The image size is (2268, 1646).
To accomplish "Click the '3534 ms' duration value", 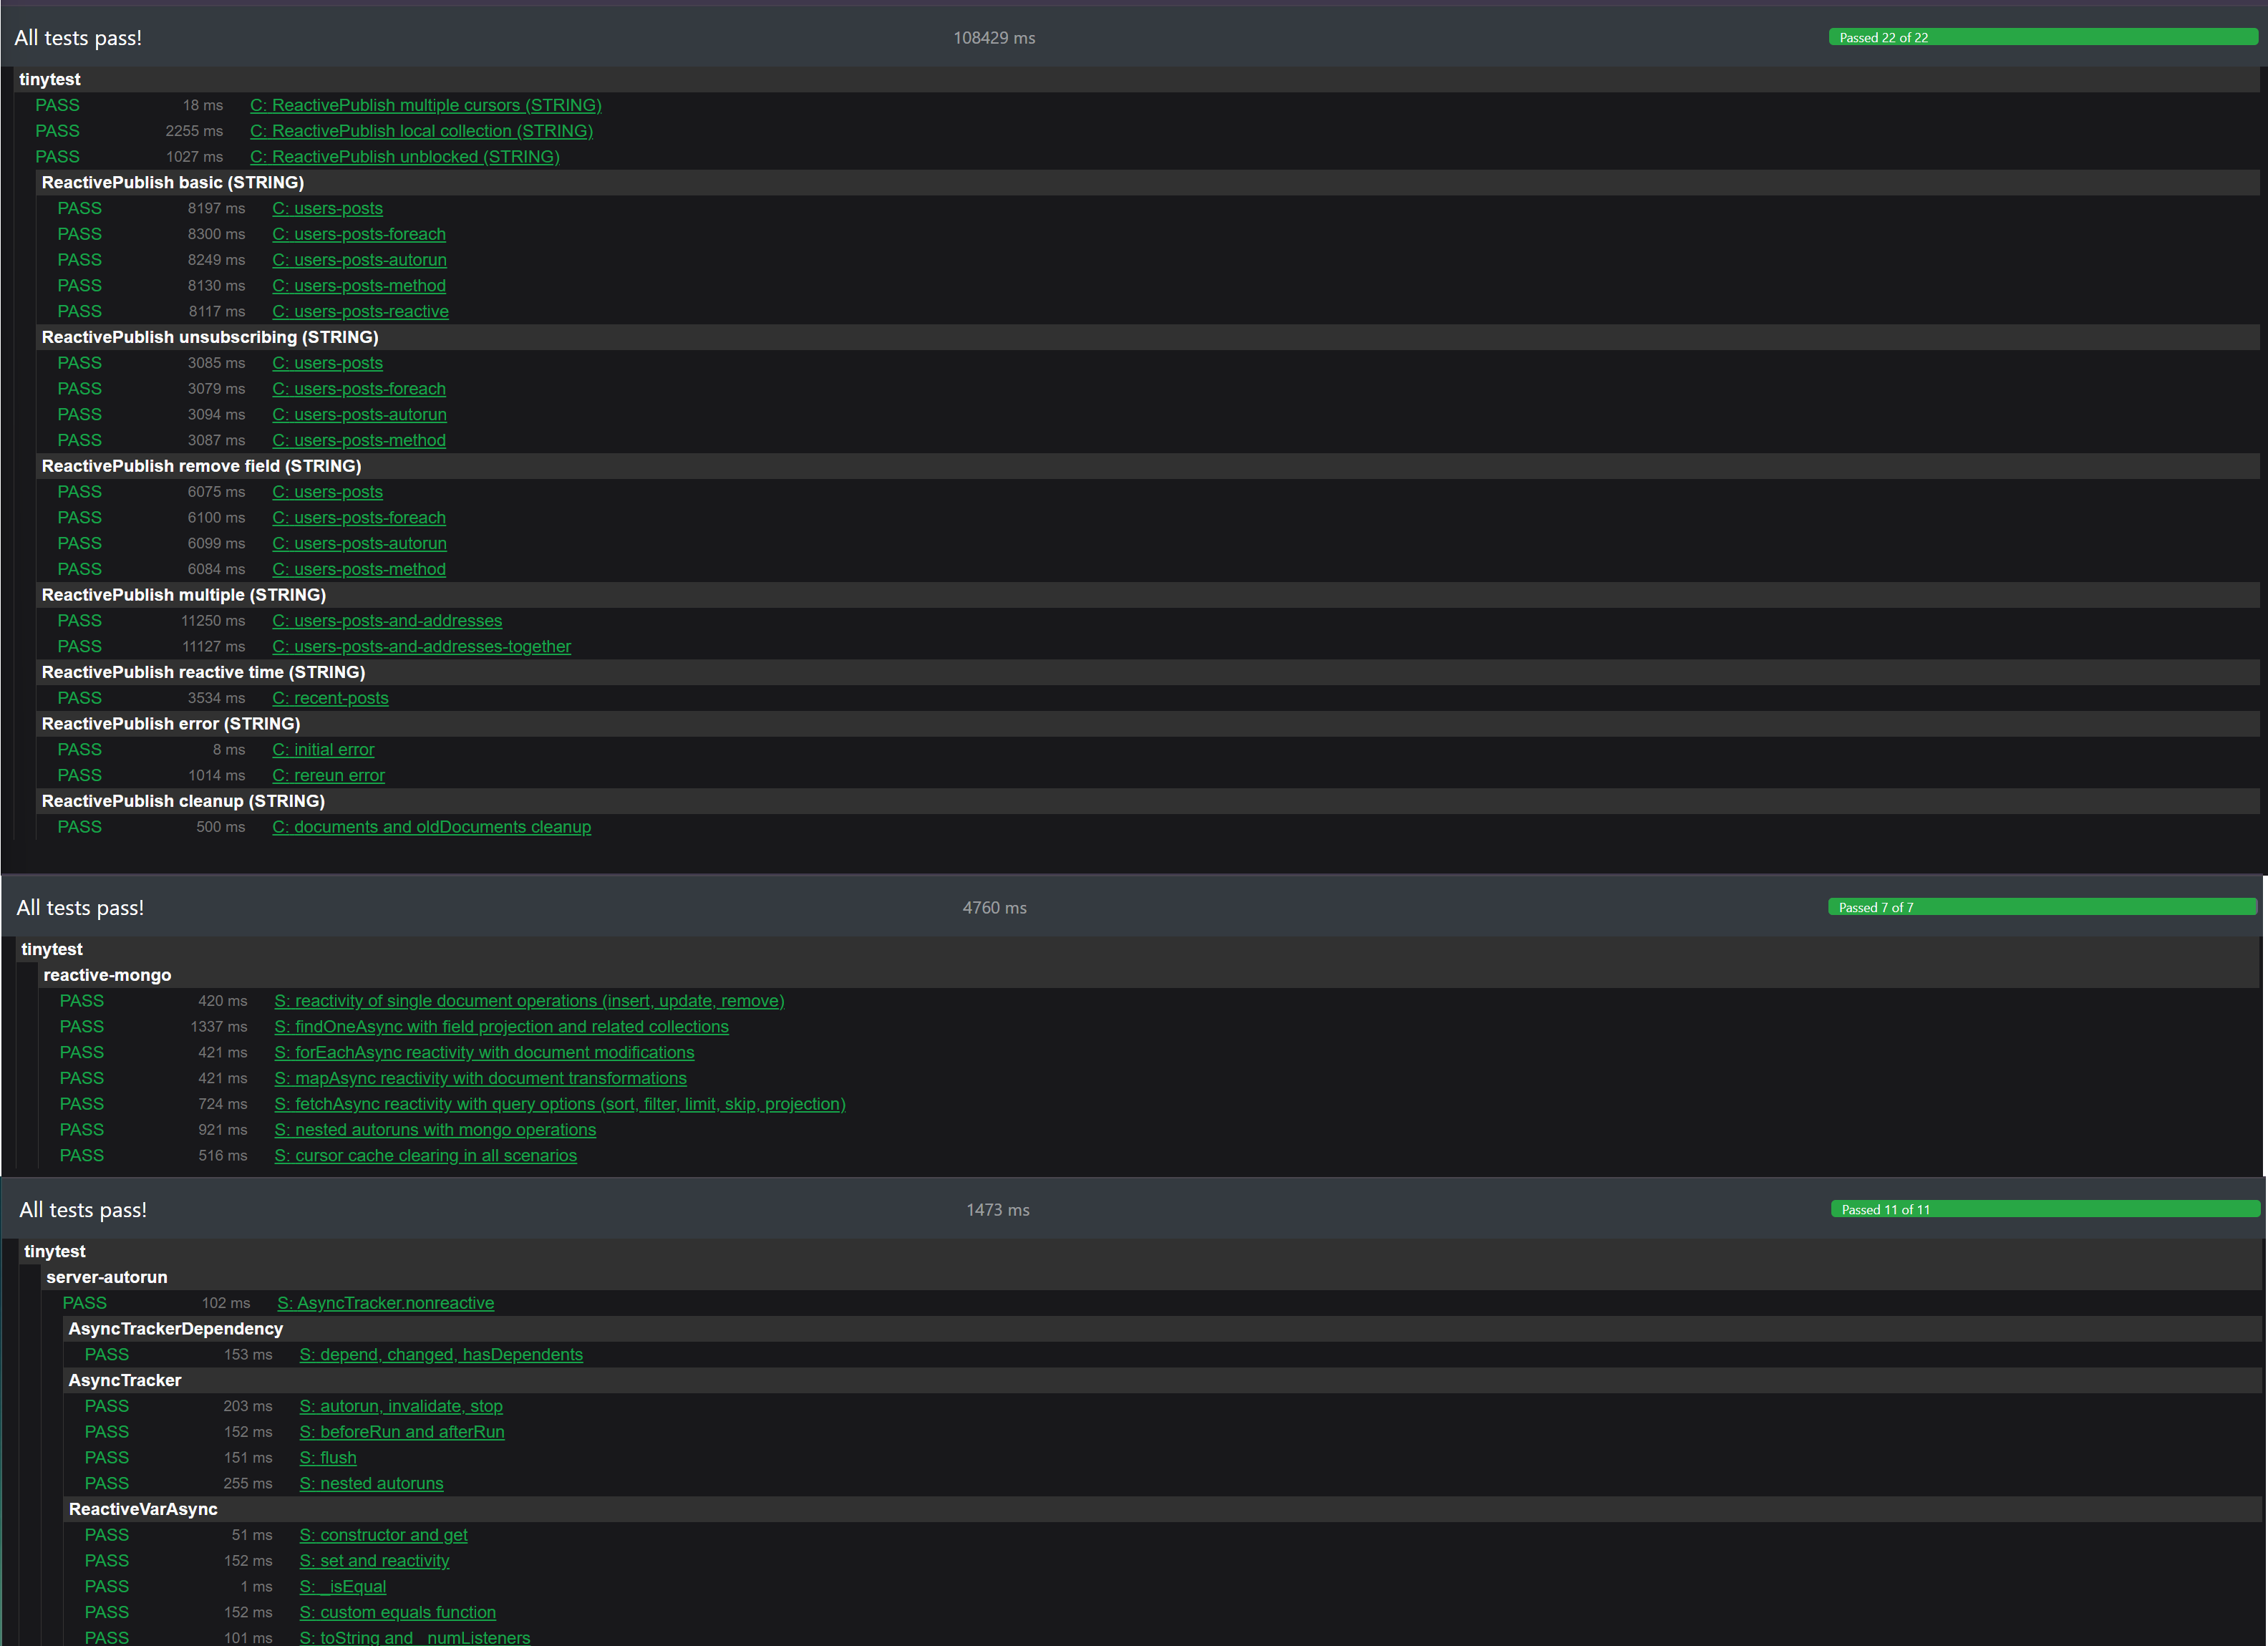I will coord(216,698).
